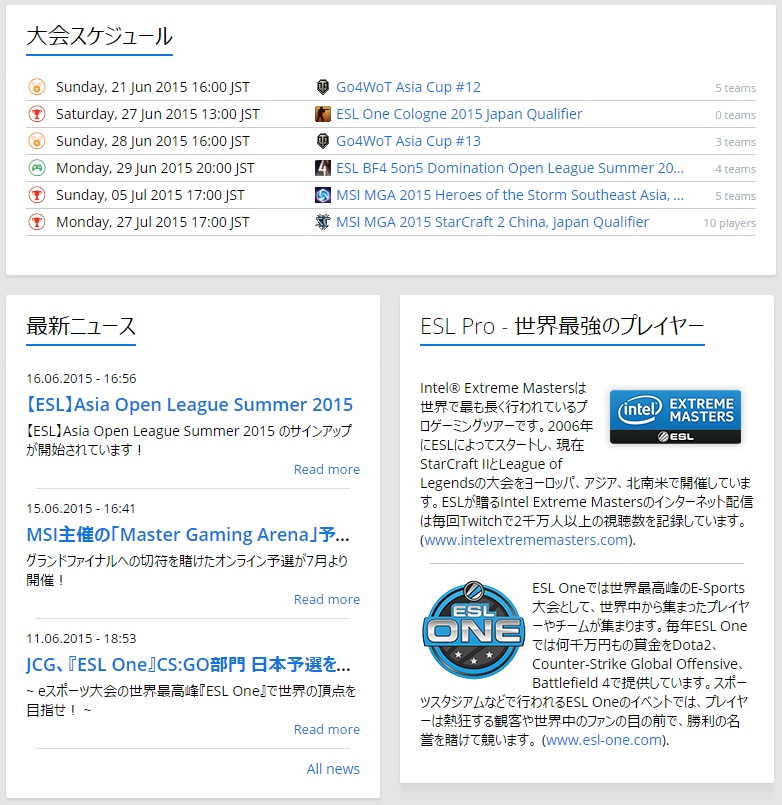Click the 最新ニュース section heading
Image resolution: width=782 pixels, height=805 pixels.
[x=81, y=326]
